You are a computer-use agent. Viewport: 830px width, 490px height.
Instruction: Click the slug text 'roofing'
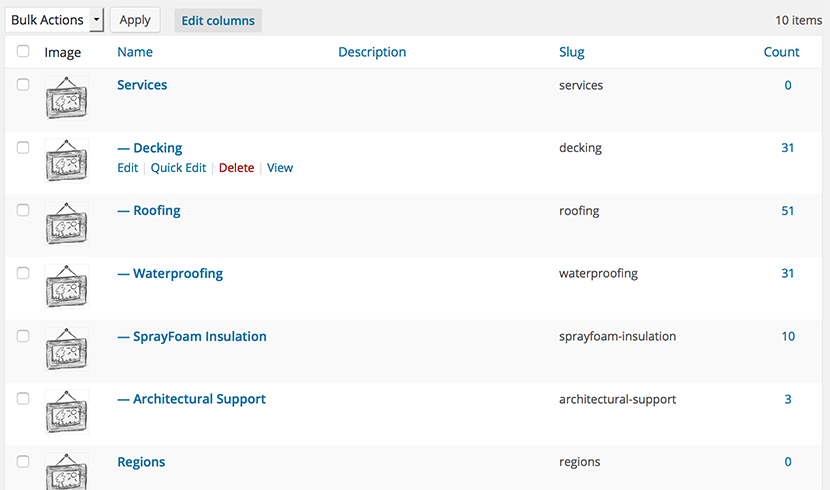tap(579, 211)
